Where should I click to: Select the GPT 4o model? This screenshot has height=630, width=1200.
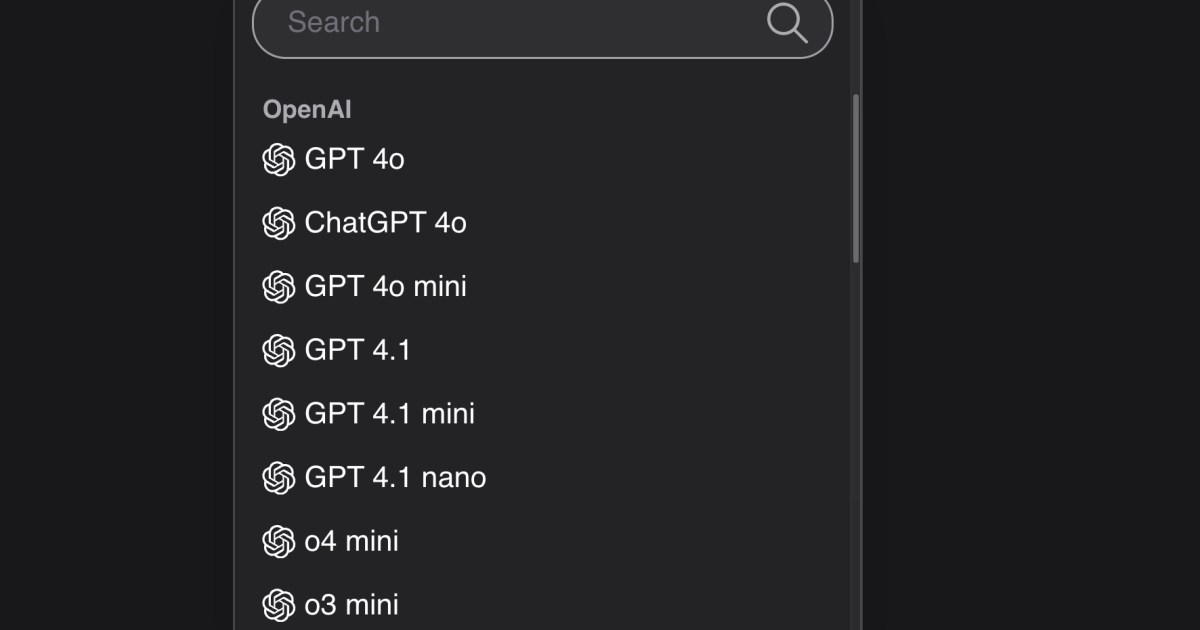coord(355,159)
